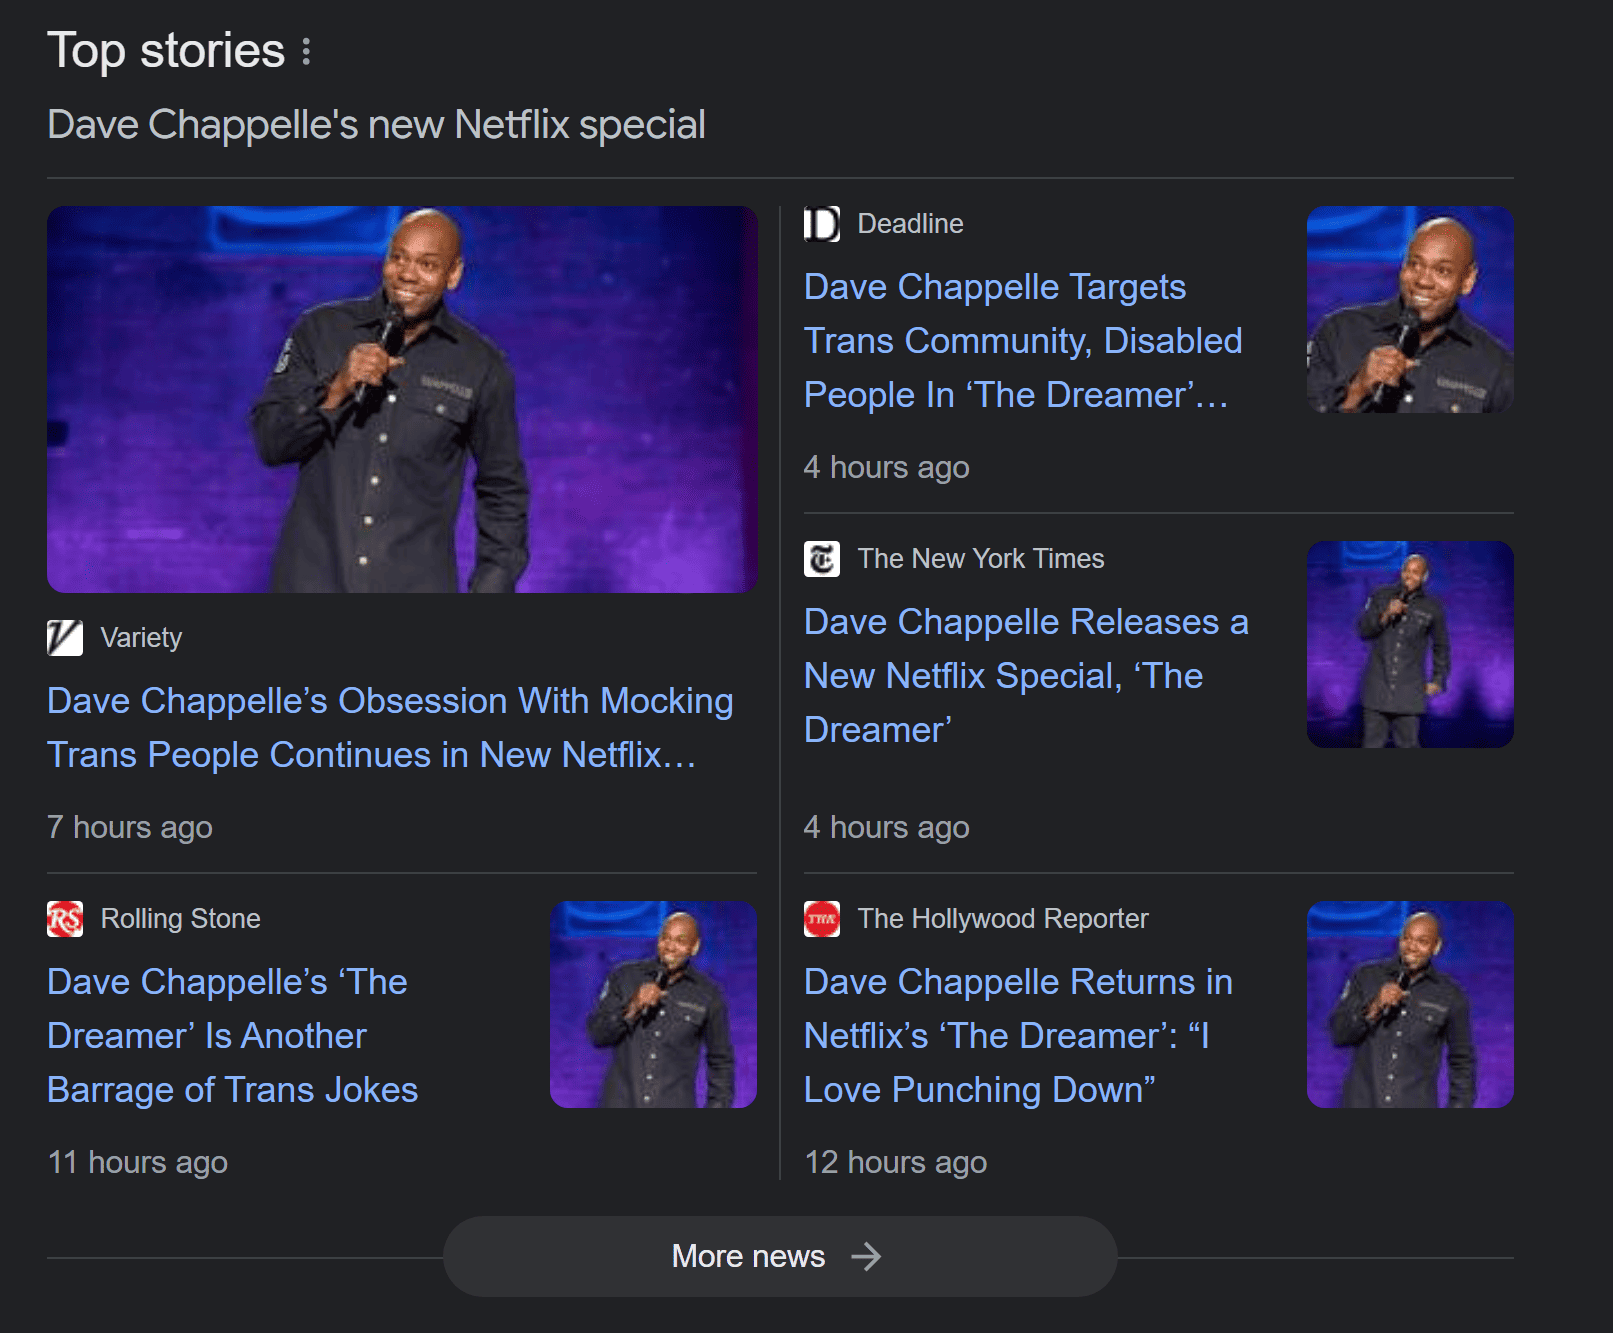The width and height of the screenshot is (1613, 1333).
Task: Click the Top stories heading
Action: tap(166, 51)
